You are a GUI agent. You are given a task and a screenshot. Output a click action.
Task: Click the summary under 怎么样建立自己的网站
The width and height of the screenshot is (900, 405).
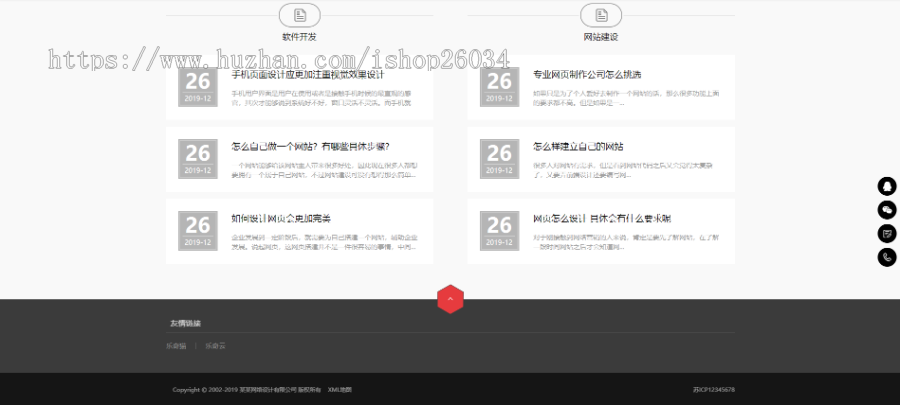(x=623, y=170)
